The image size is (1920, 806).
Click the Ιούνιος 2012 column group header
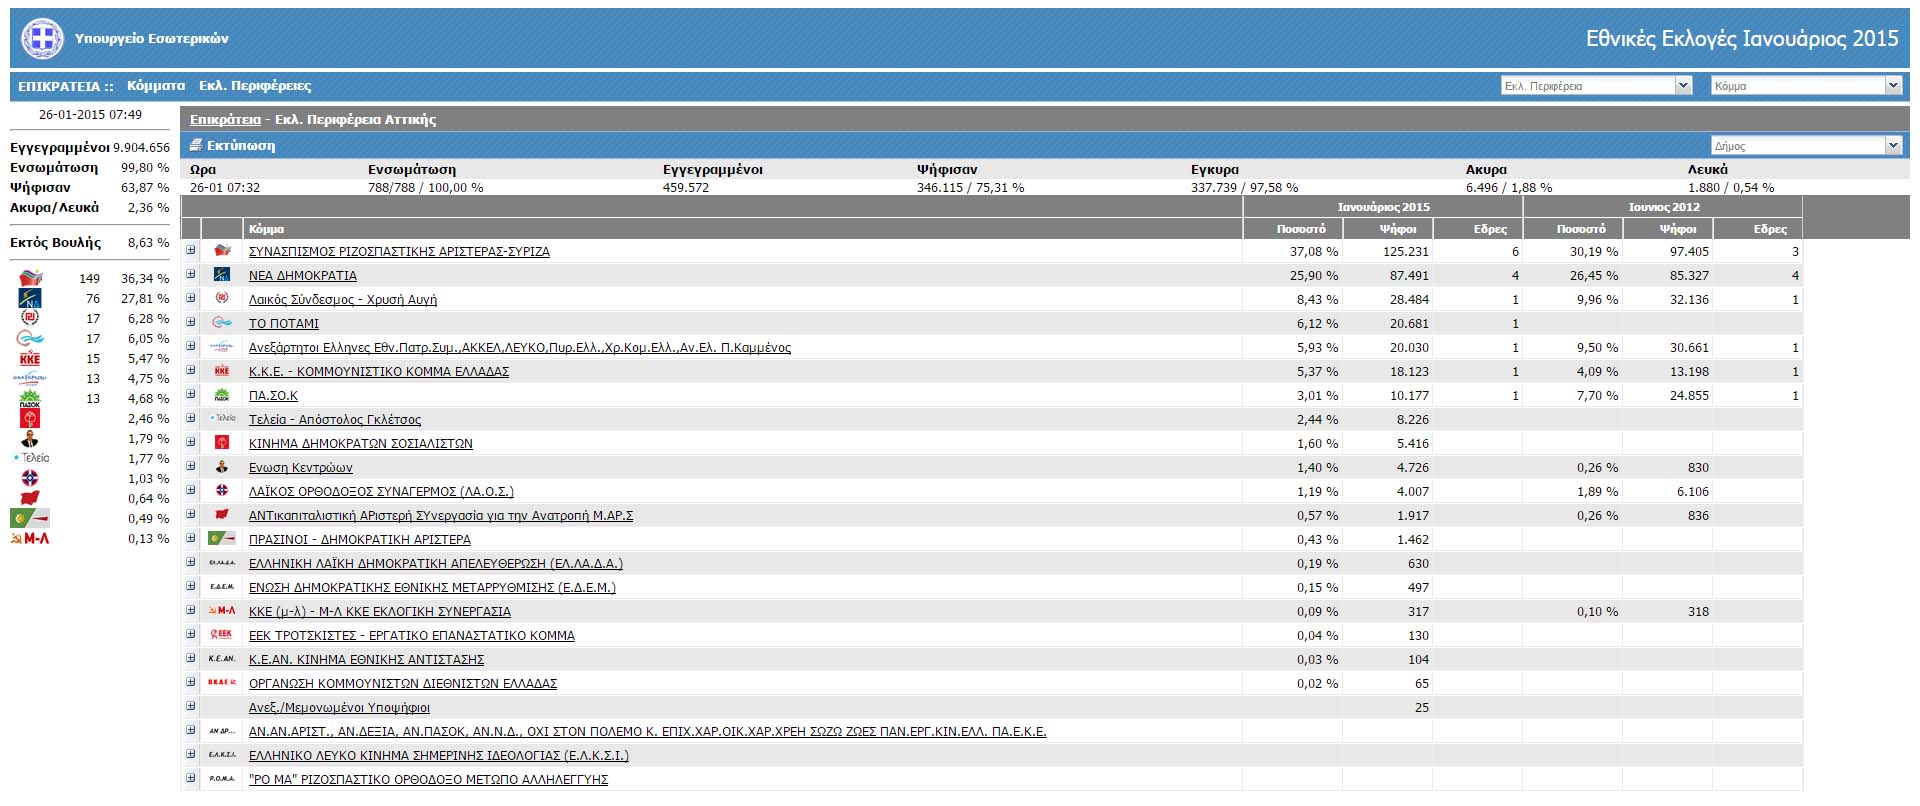[x=1663, y=207]
